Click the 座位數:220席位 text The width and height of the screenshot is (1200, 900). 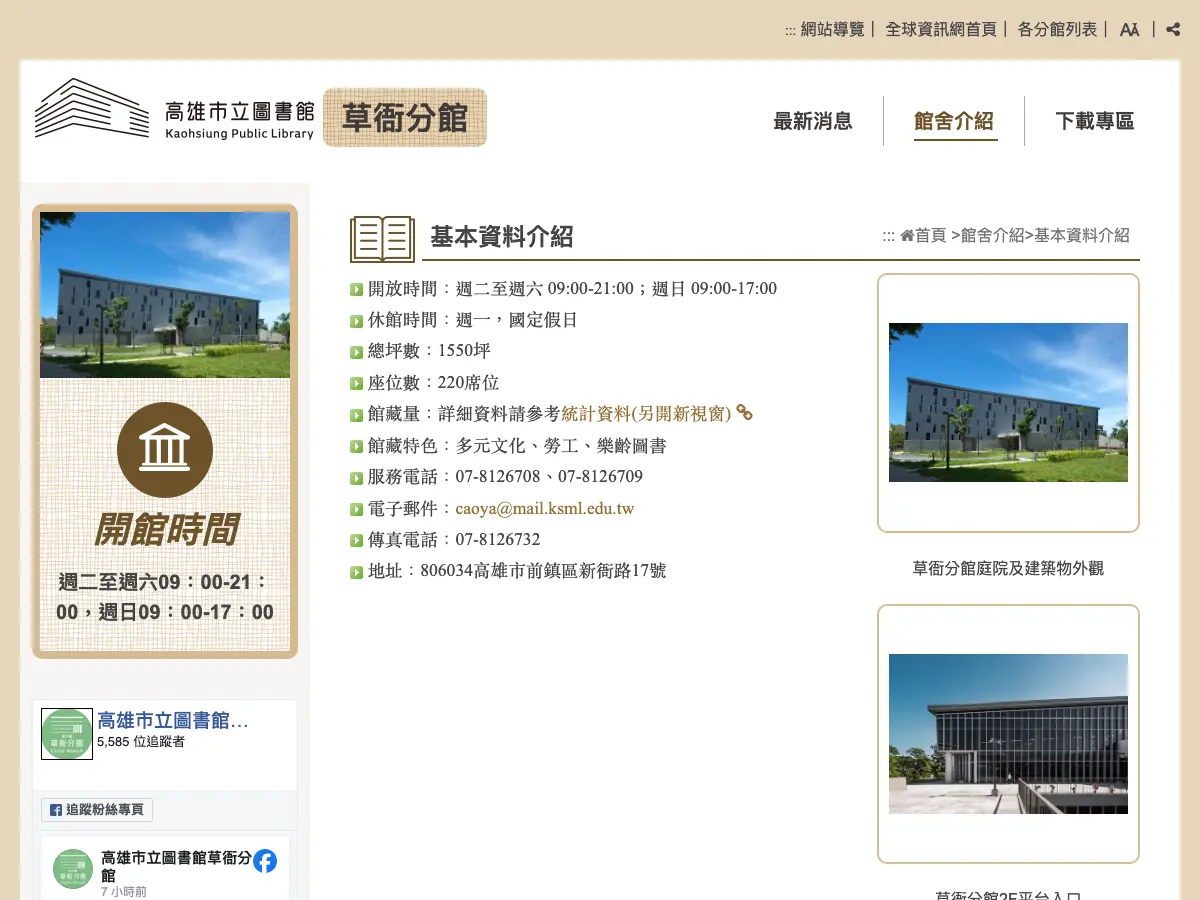click(433, 382)
